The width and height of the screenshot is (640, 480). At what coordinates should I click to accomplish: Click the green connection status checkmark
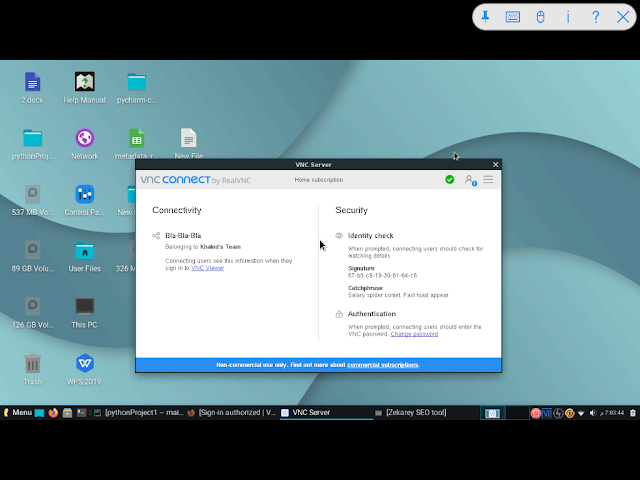[x=449, y=180]
